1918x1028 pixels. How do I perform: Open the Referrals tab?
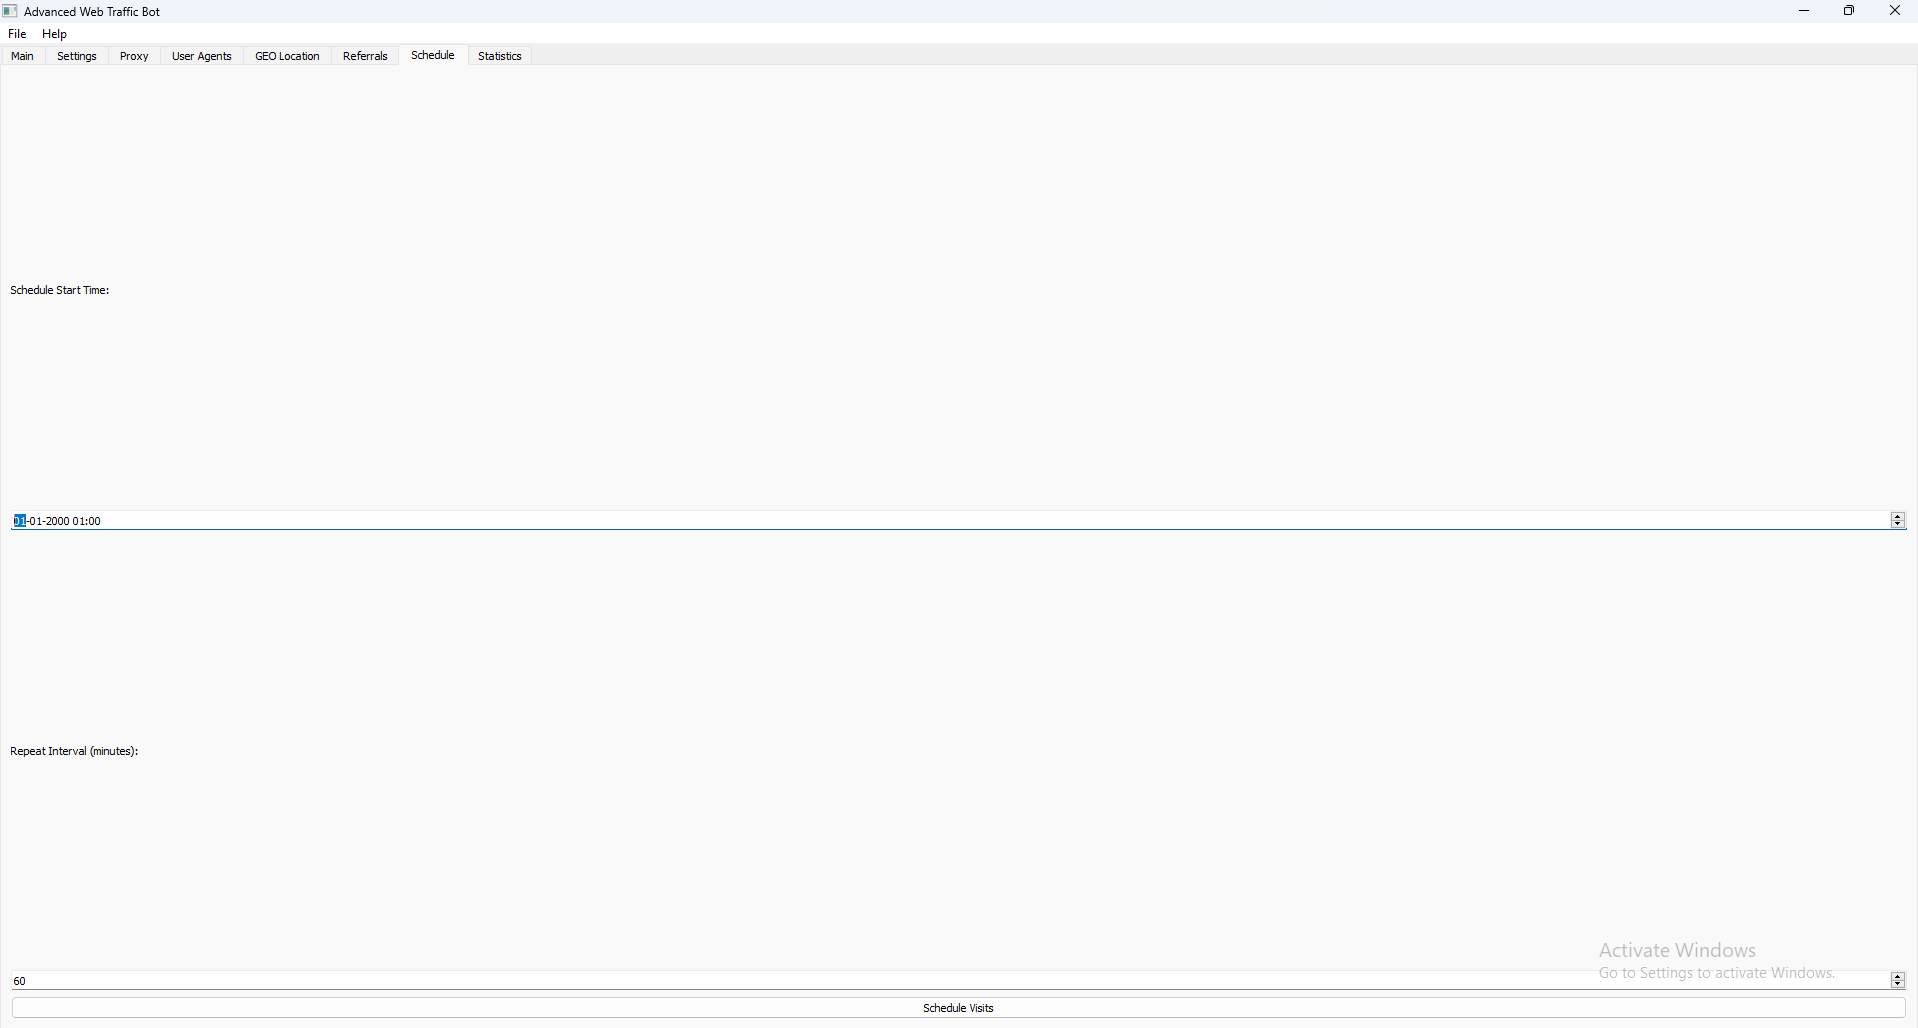point(365,57)
